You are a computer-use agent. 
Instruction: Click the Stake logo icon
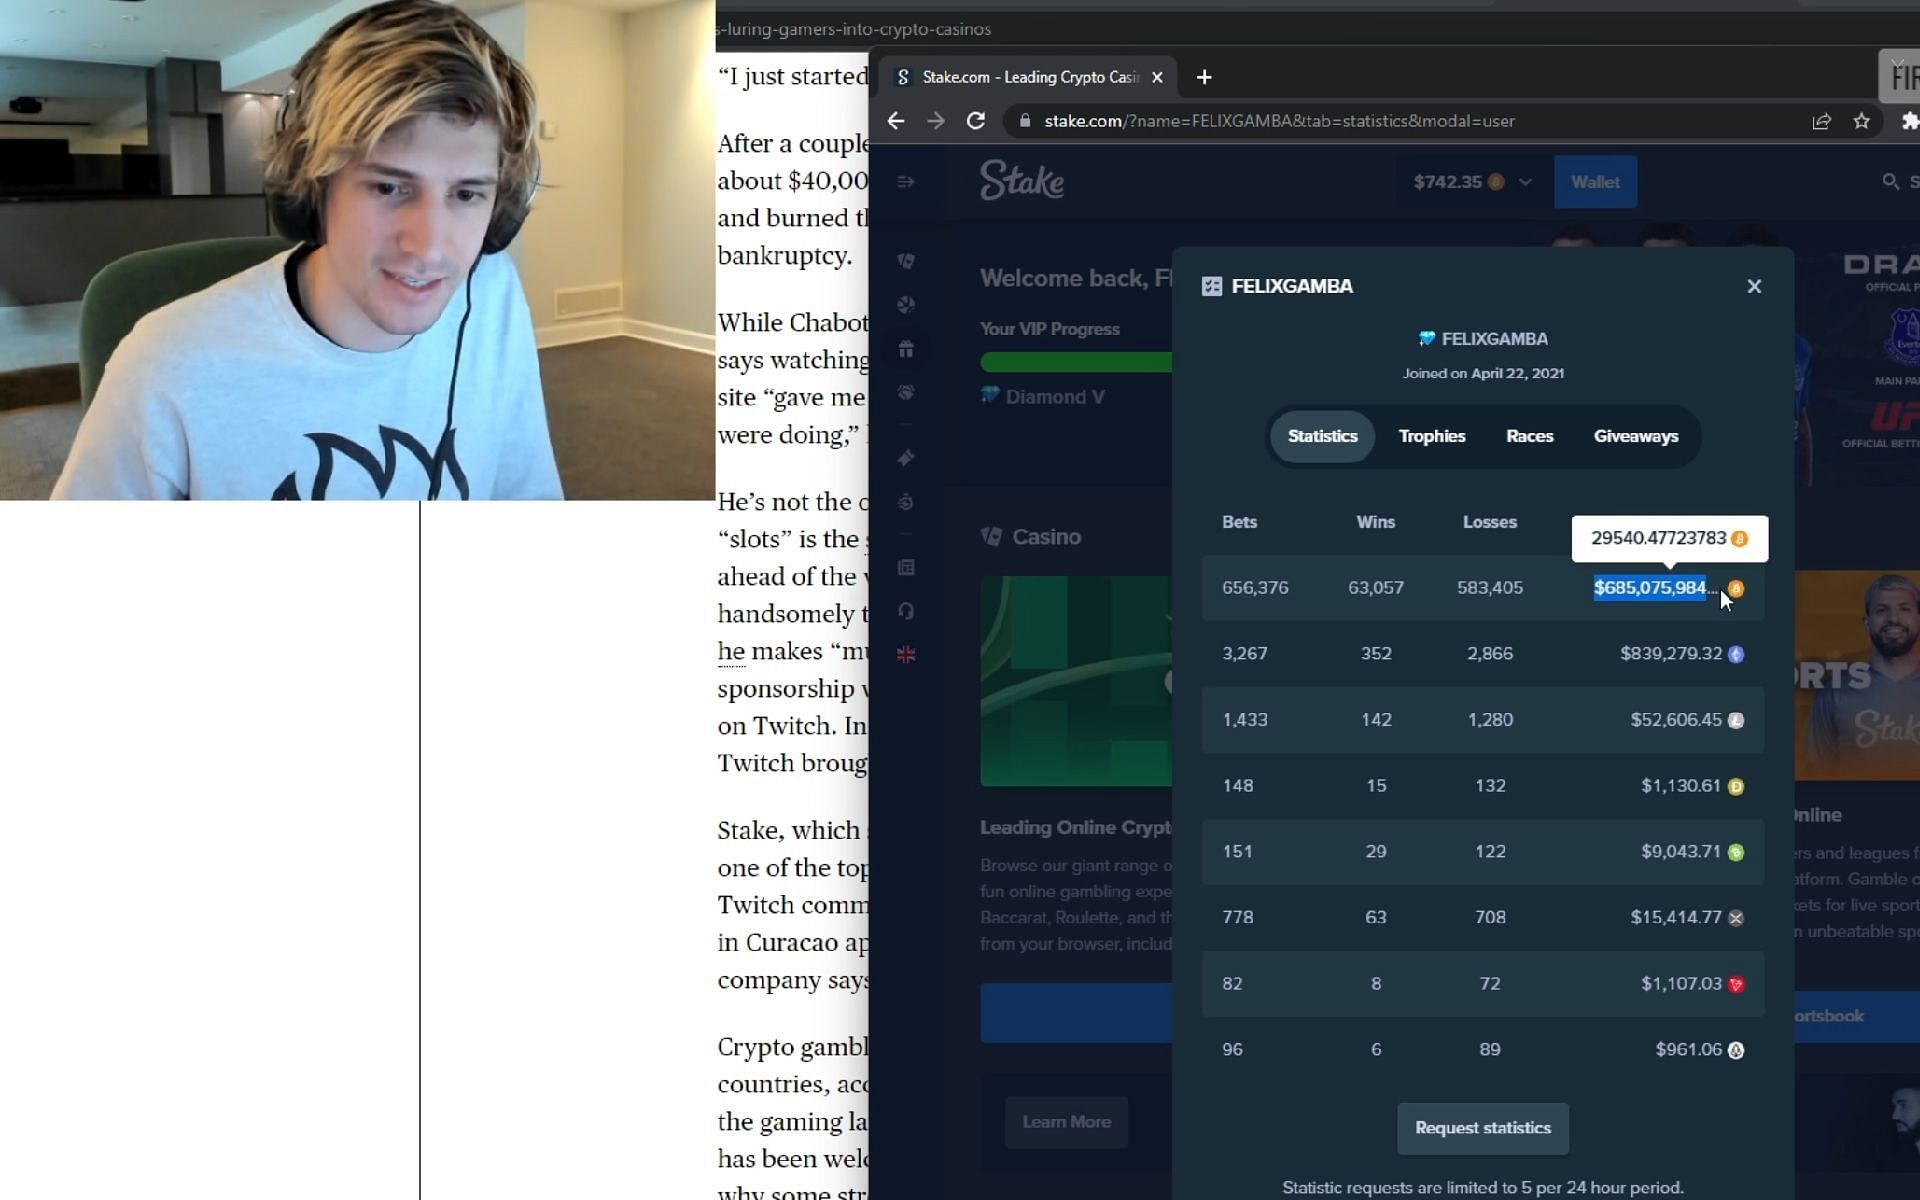tap(1019, 181)
